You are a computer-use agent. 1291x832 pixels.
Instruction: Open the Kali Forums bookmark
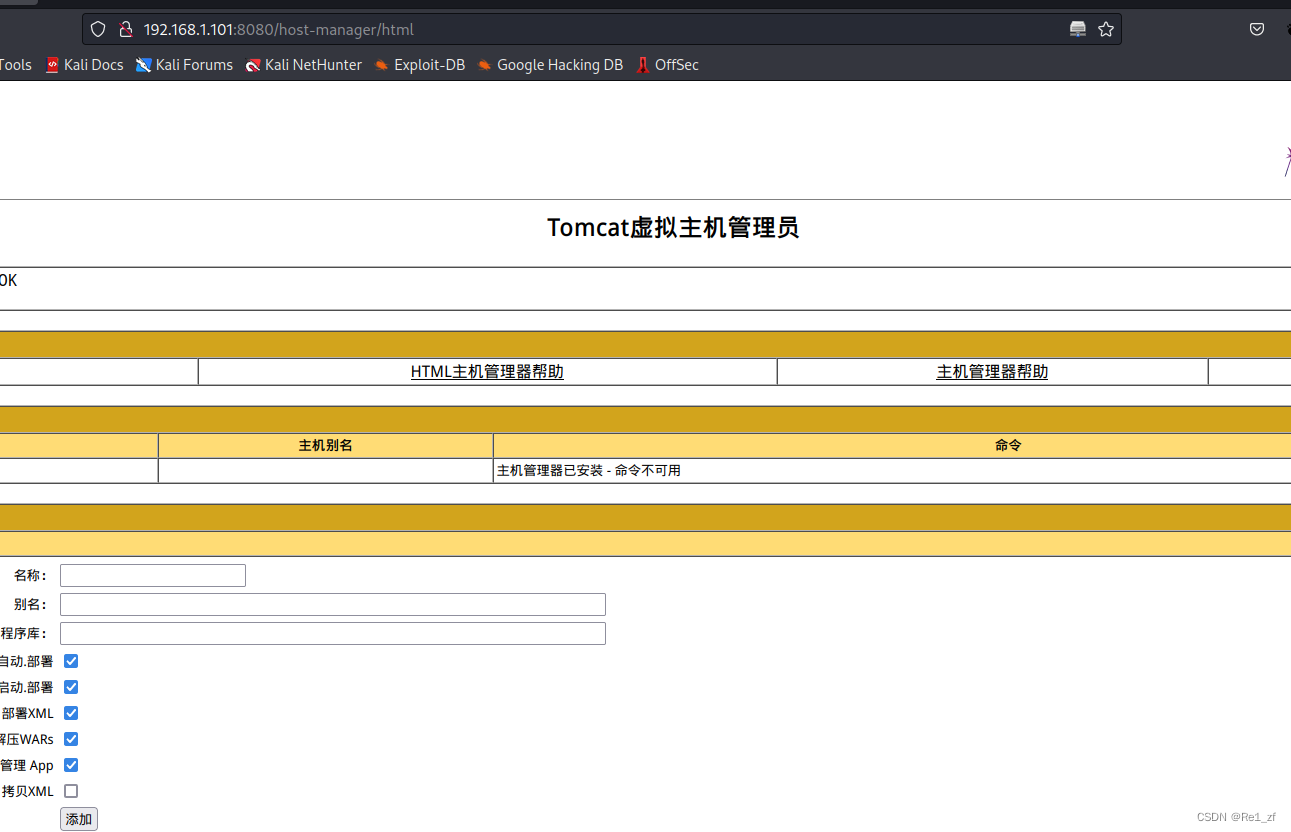coord(184,65)
